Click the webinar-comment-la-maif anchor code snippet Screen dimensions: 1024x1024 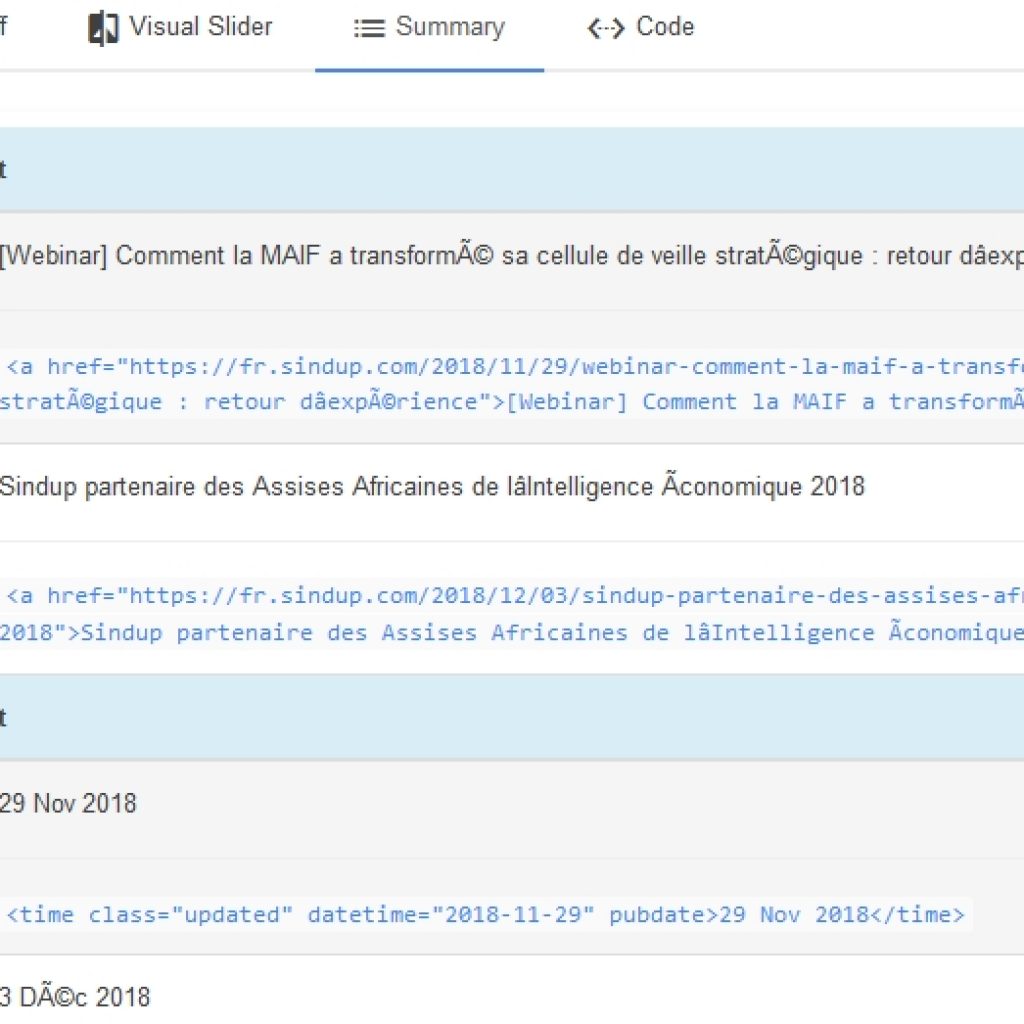point(512,383)
